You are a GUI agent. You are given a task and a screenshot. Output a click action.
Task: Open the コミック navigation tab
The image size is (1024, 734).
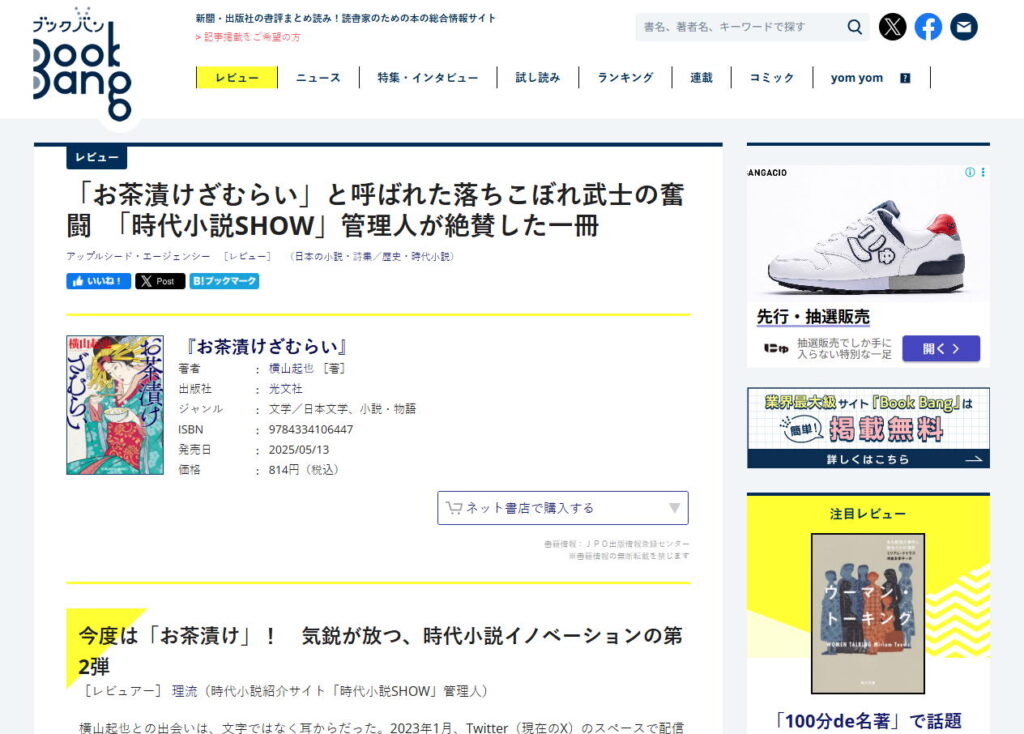(x=771, y=77)
